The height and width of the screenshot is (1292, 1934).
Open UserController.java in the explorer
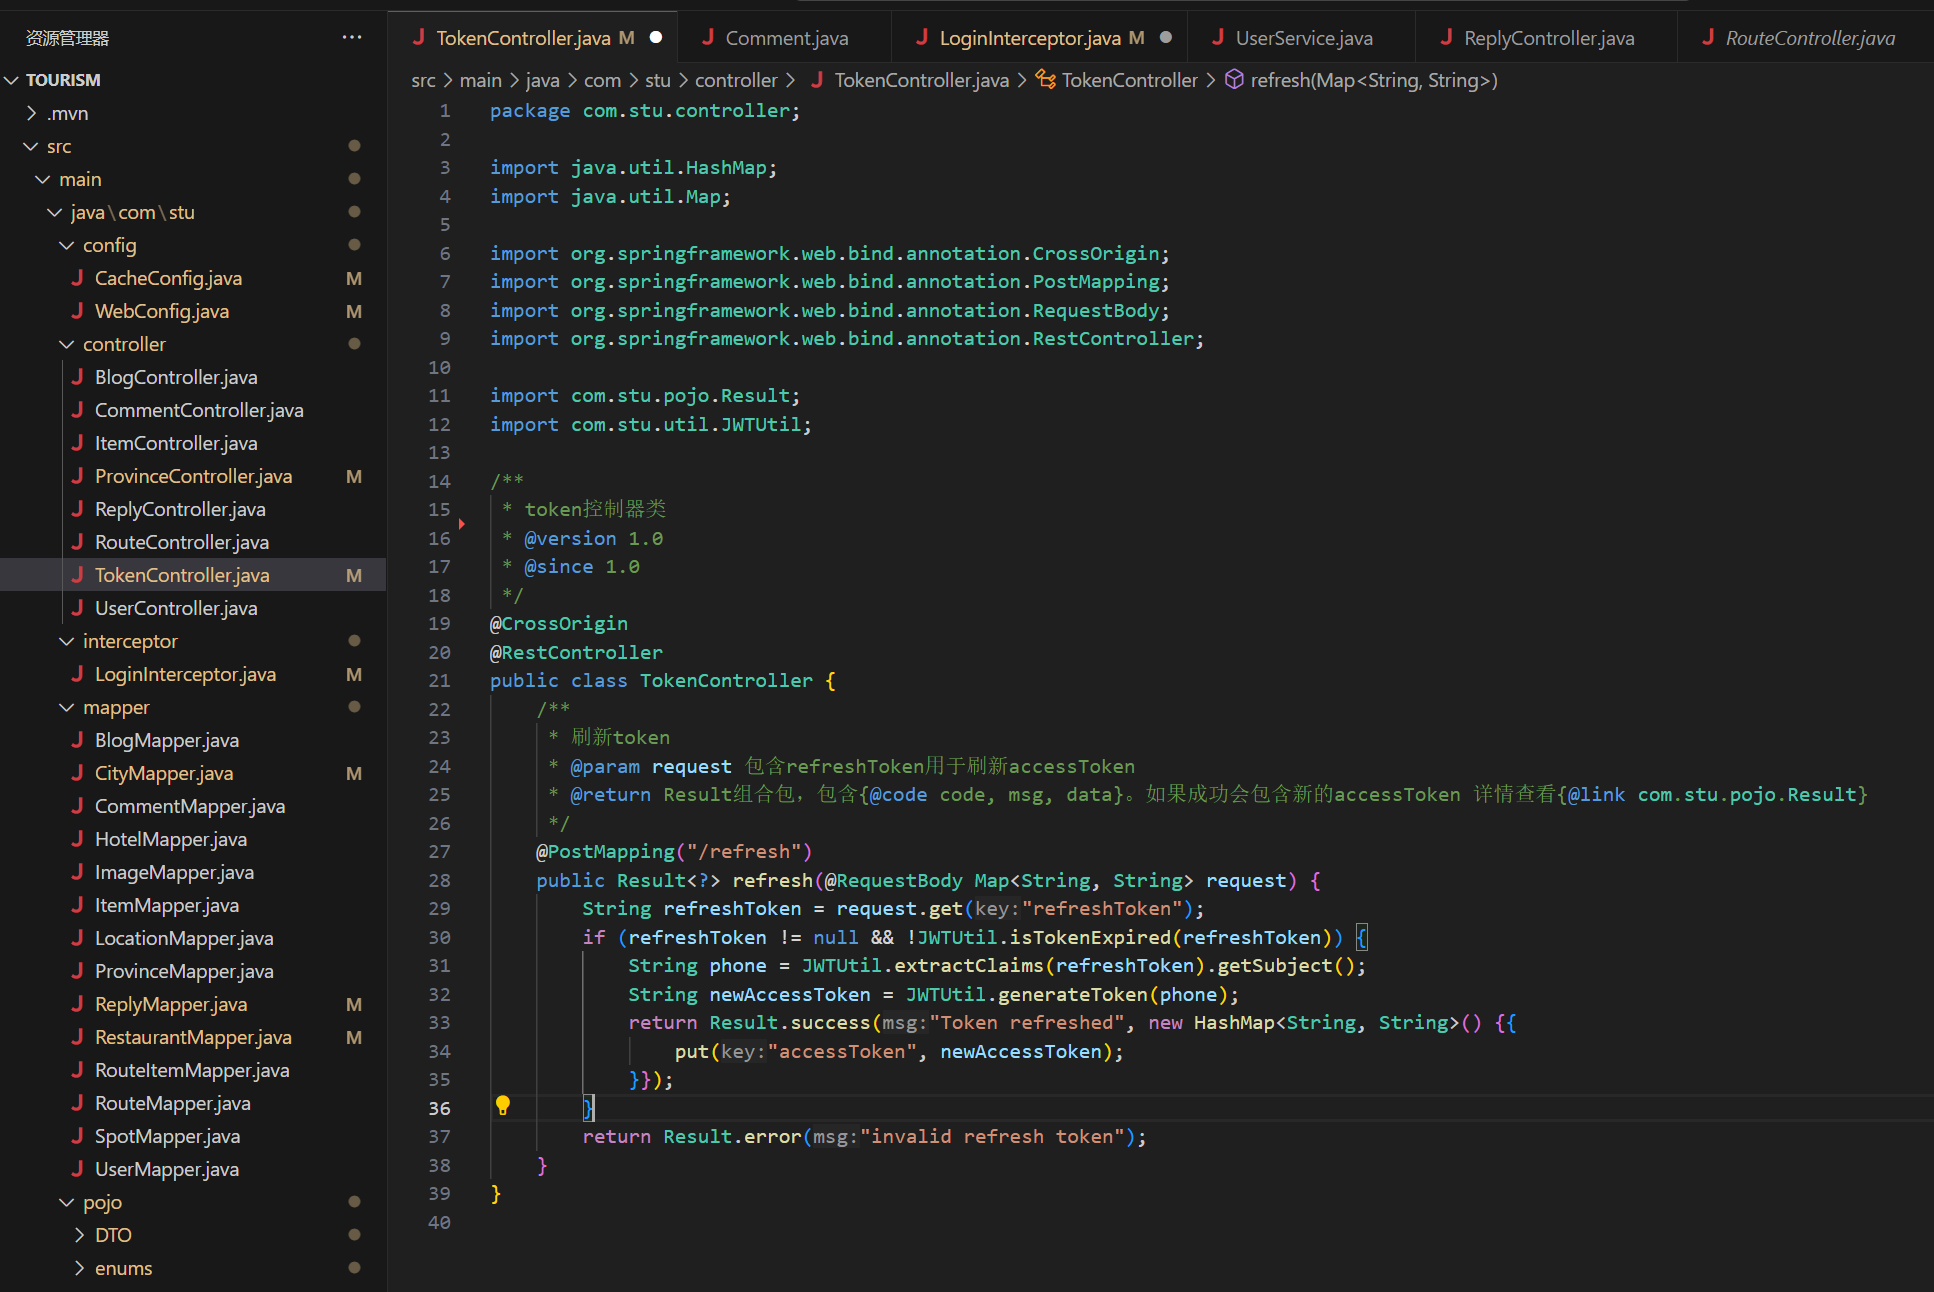tap(176, 608)
